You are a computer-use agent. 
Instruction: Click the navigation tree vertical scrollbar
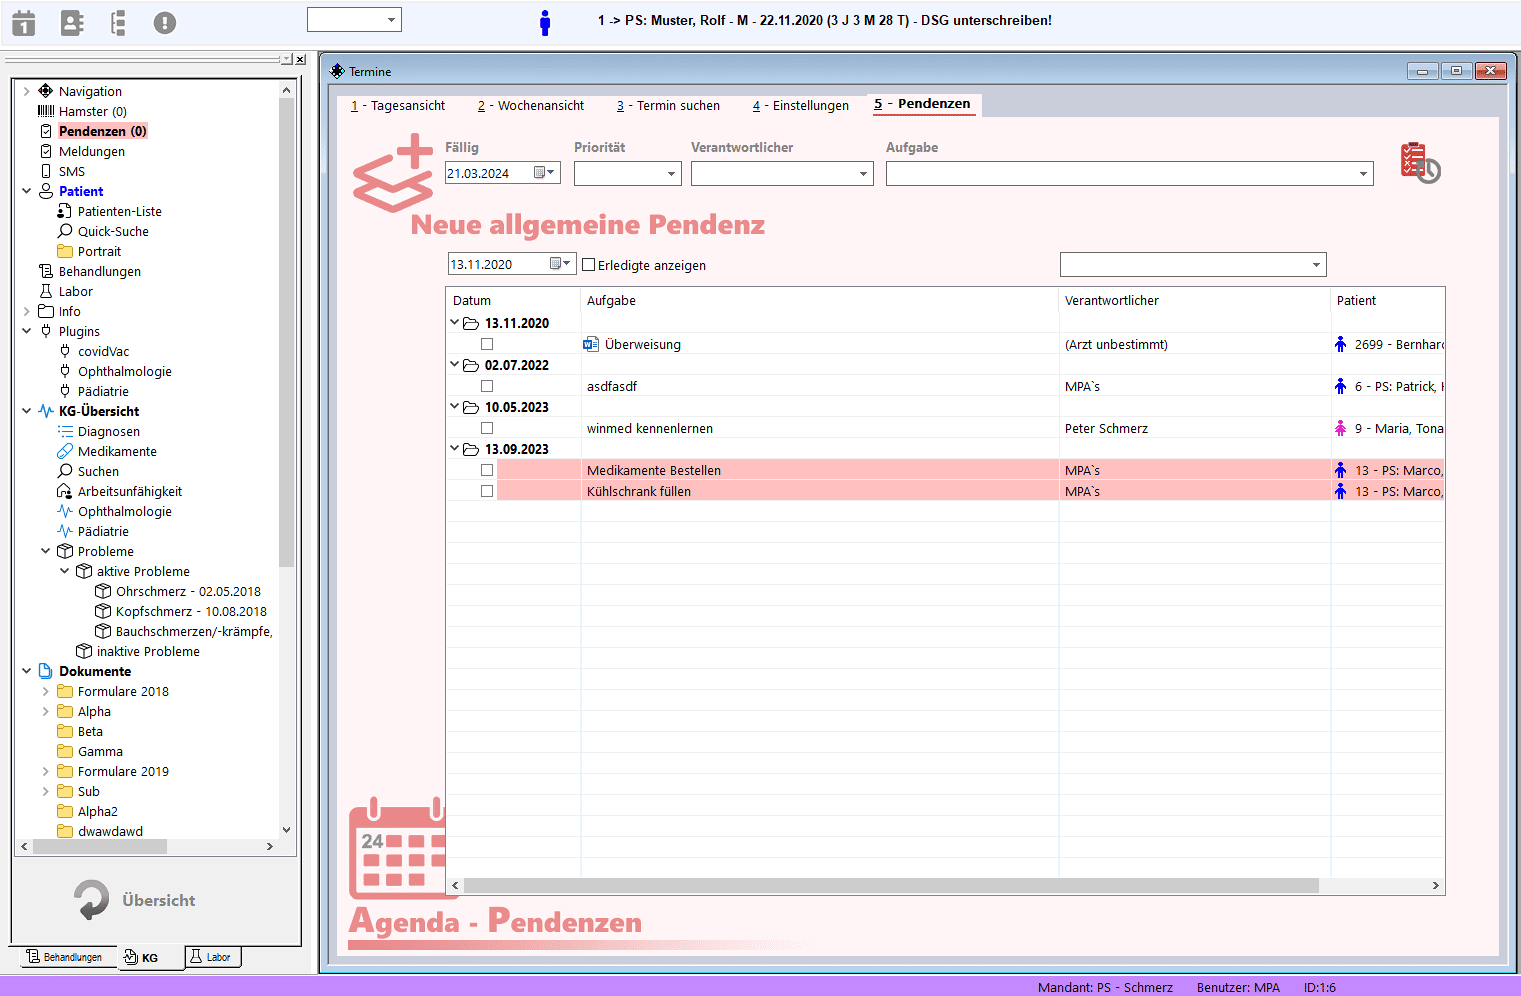286,331
